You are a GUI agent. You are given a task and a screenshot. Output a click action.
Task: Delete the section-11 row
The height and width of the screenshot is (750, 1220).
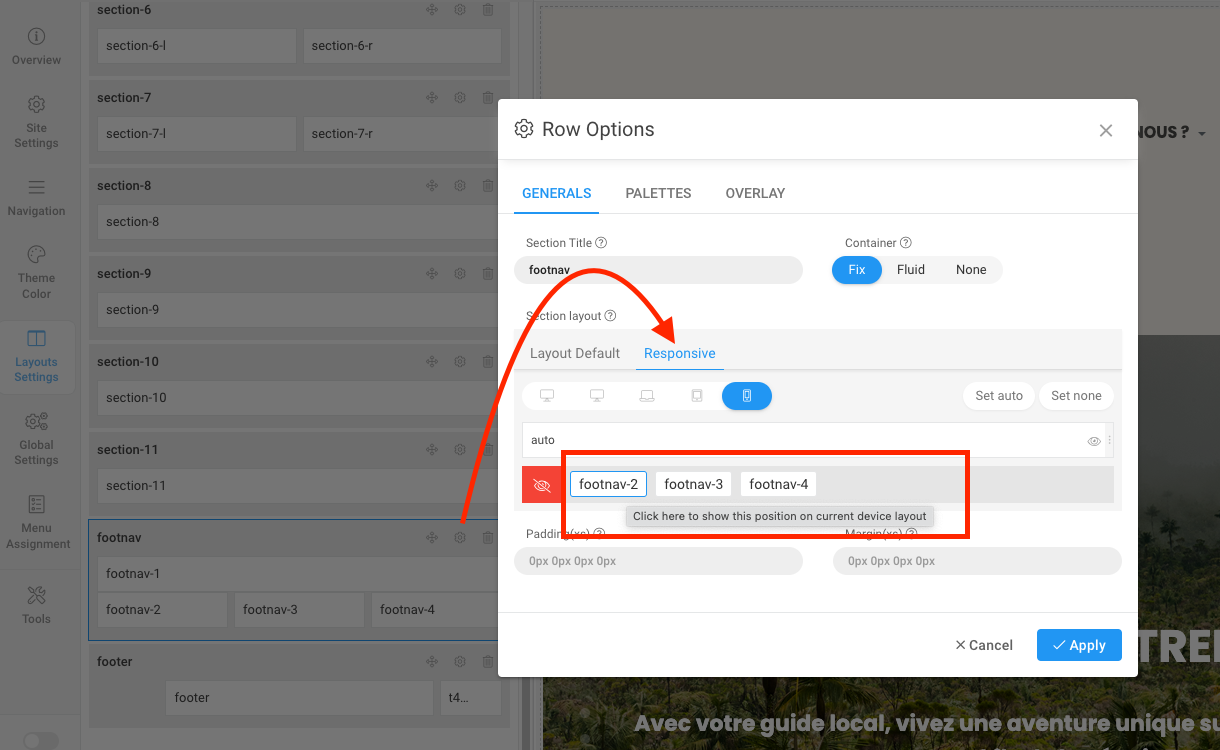[x=488, y=450]
